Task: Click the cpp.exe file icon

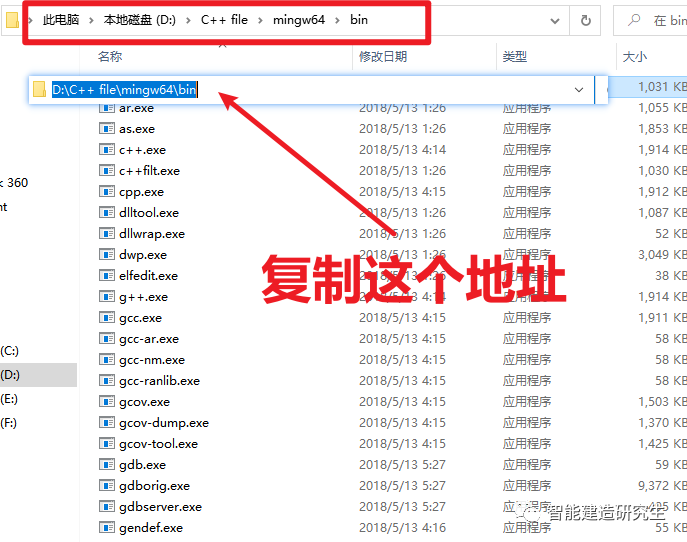Action: tap(106, 191)
